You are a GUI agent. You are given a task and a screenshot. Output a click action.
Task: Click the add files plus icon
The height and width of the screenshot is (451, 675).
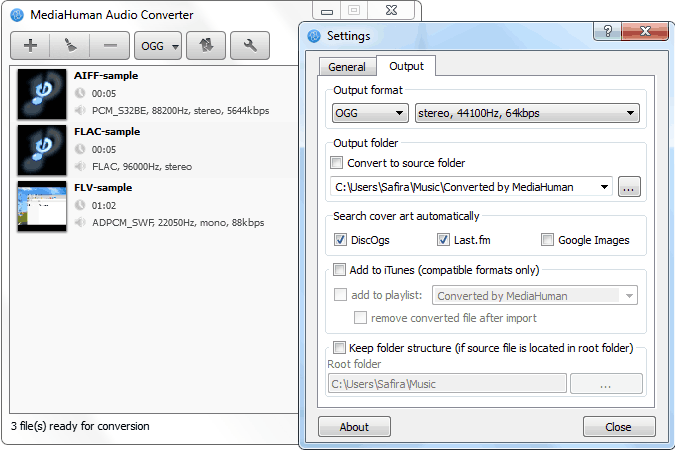[30, 45]
